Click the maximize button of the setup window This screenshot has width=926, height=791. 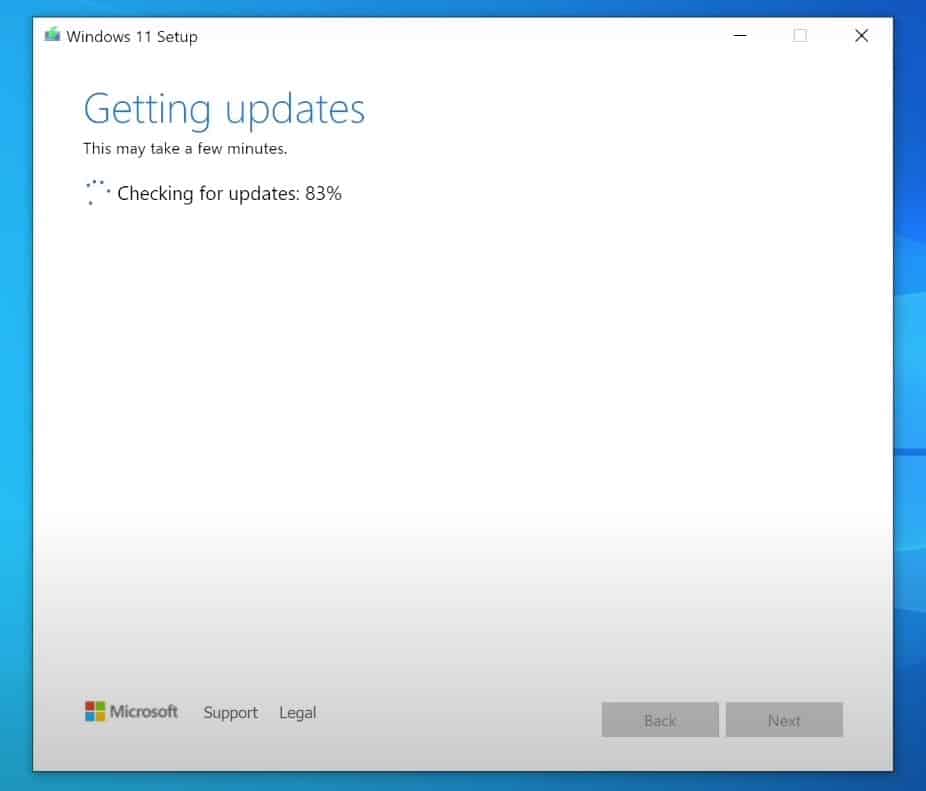tap(799, 34)
